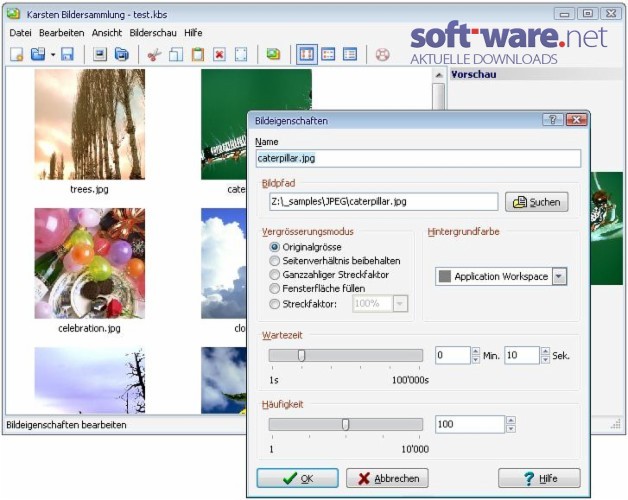Click the Name field with caterpillar.jpg

point(418,158)
